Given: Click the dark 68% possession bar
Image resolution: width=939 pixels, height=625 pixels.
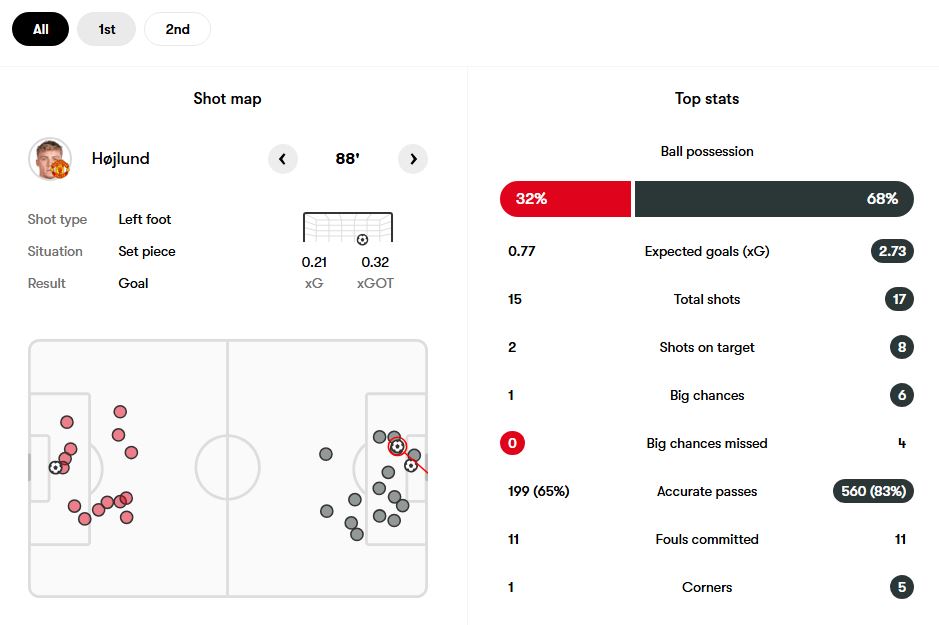Looking at the screenshot, I should [x=774, y=199].
